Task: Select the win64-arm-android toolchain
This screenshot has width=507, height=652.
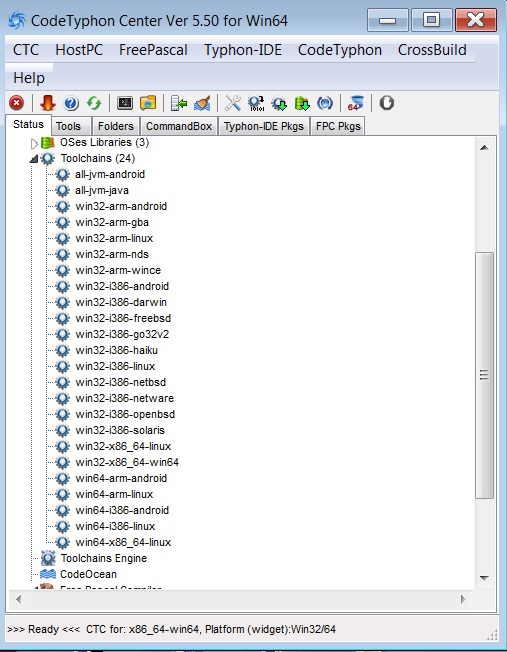Action: click(121, 478)
